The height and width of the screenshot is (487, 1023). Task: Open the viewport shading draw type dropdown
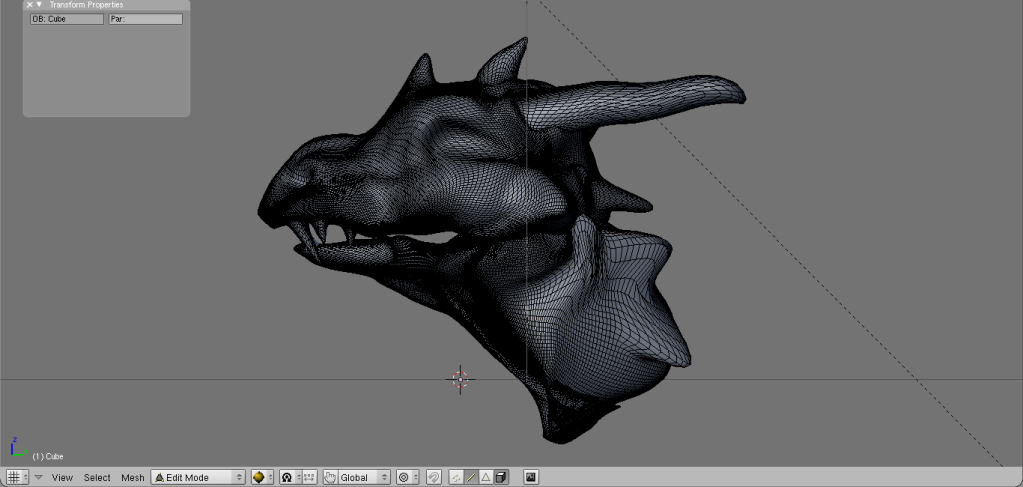[262, 477]
